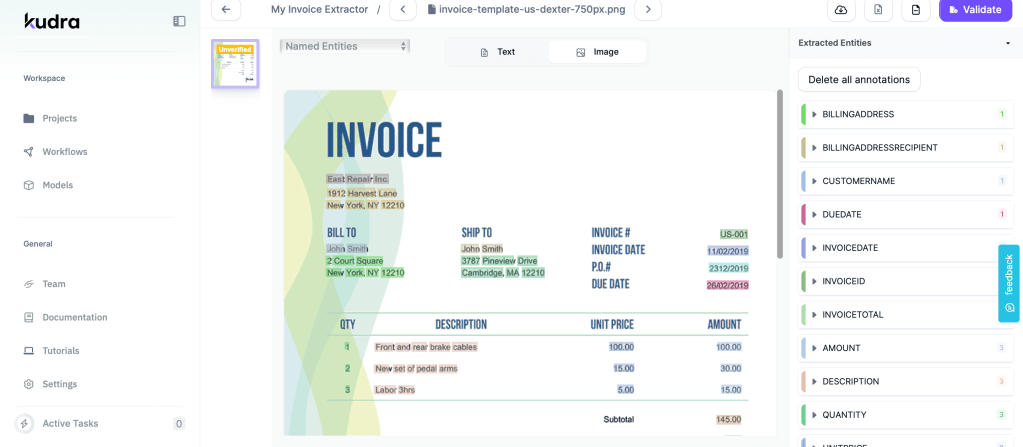Collapse the Extracted Entities panel arrow
This screenshot has width=1023, height=447.
tap(1009, 43)
